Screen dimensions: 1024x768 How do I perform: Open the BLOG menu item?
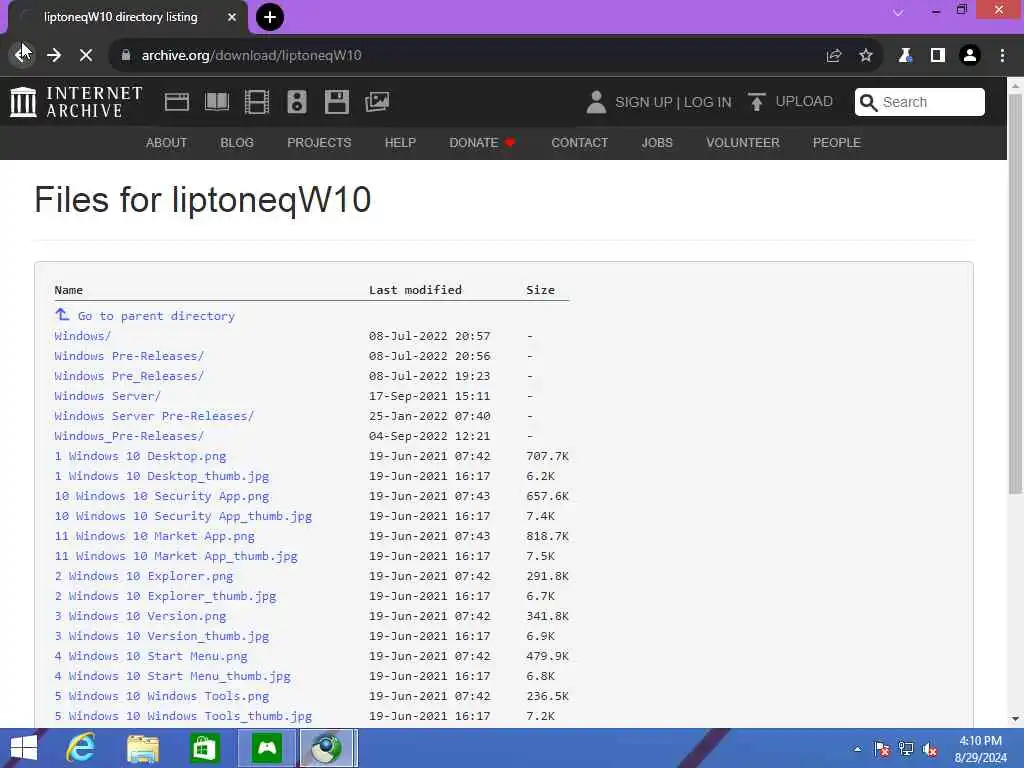pos(237,142)
